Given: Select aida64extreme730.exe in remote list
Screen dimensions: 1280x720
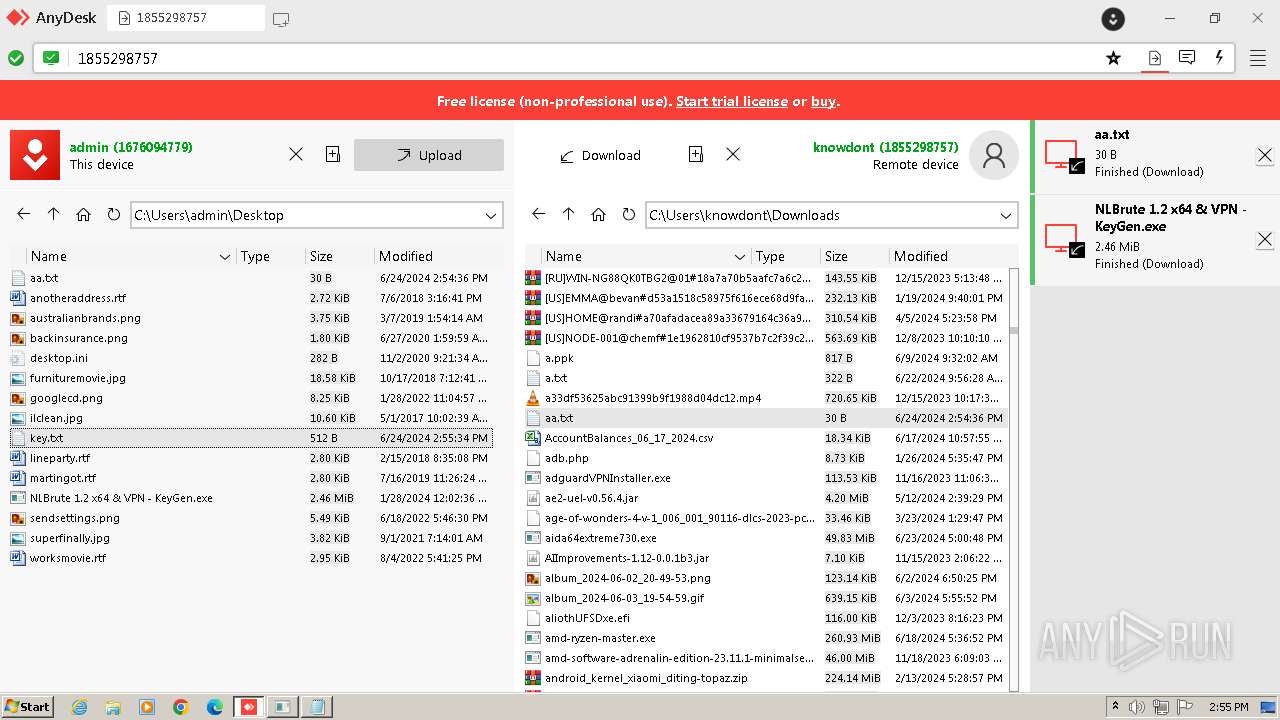Looking at the screenshot, I should [x=766, y=538].
